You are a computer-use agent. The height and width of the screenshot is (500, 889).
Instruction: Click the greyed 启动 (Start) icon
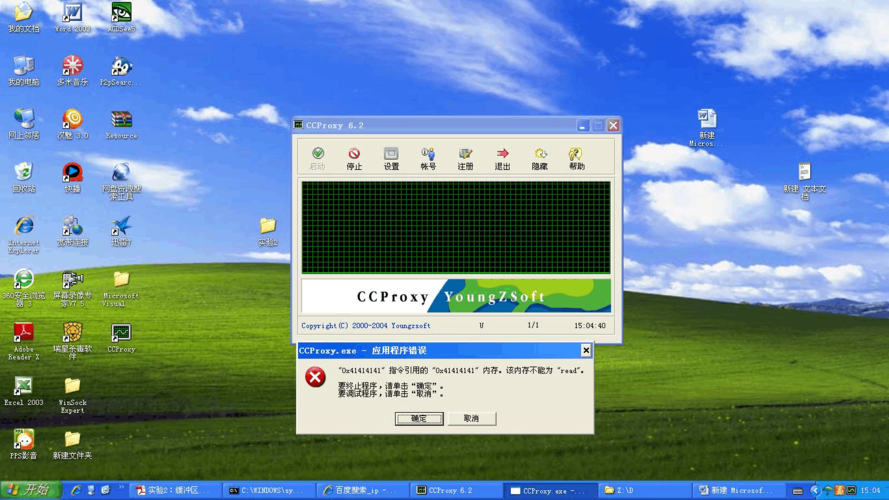317,158
